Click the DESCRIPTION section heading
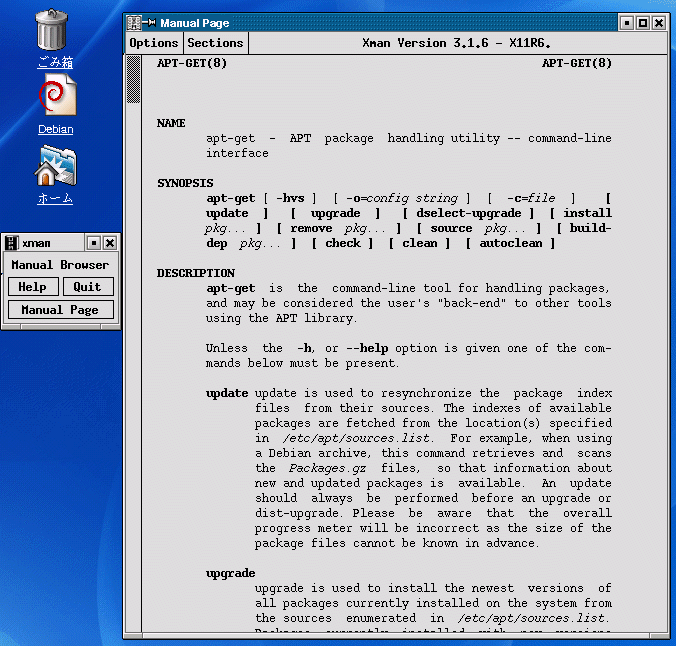Viewport: 676px width, 646px height. click(x=196, y=273)
